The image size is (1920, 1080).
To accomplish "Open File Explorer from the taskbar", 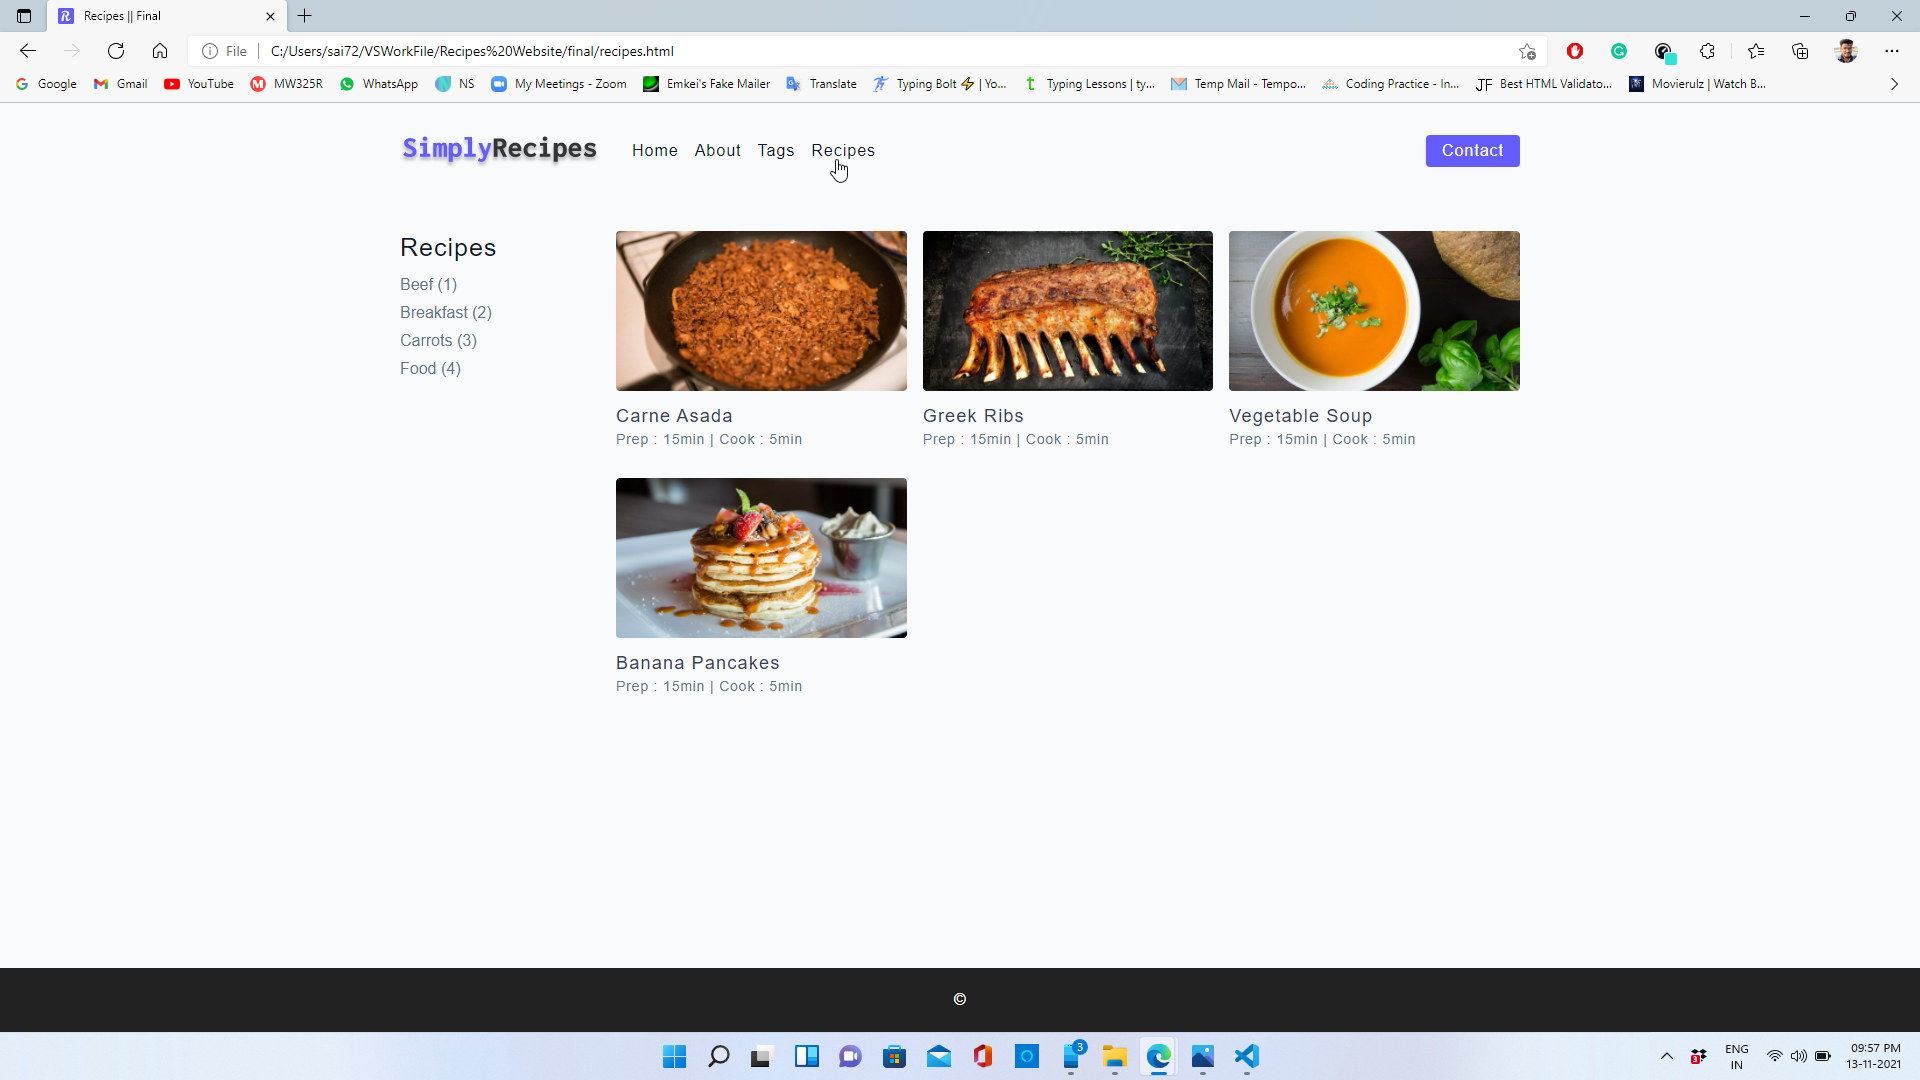I will (x=1115, y=1056).
